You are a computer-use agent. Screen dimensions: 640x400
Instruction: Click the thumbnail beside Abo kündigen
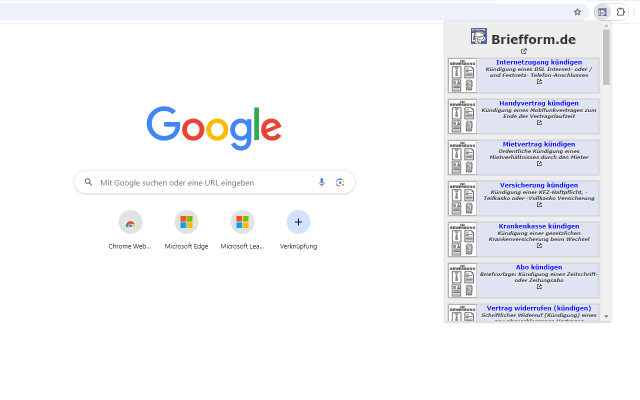coord(462,280)
